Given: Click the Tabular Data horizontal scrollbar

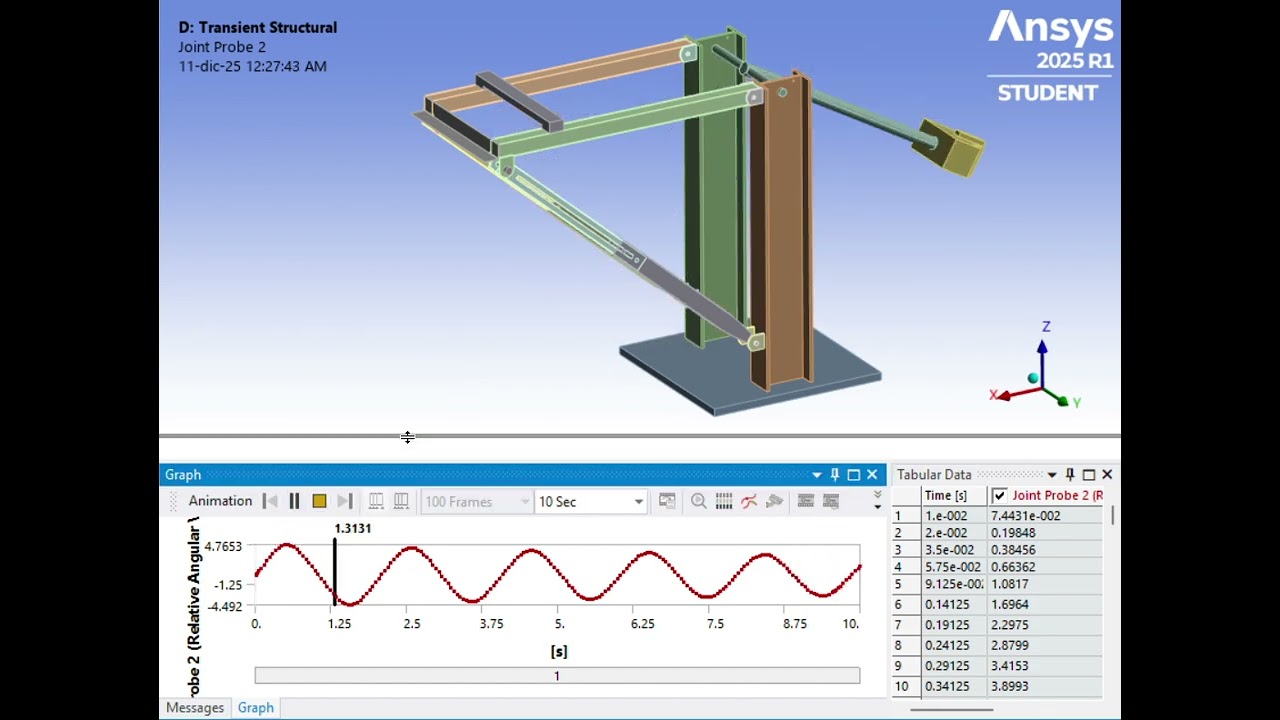Looking at the screenshot, I should point(951,710).
